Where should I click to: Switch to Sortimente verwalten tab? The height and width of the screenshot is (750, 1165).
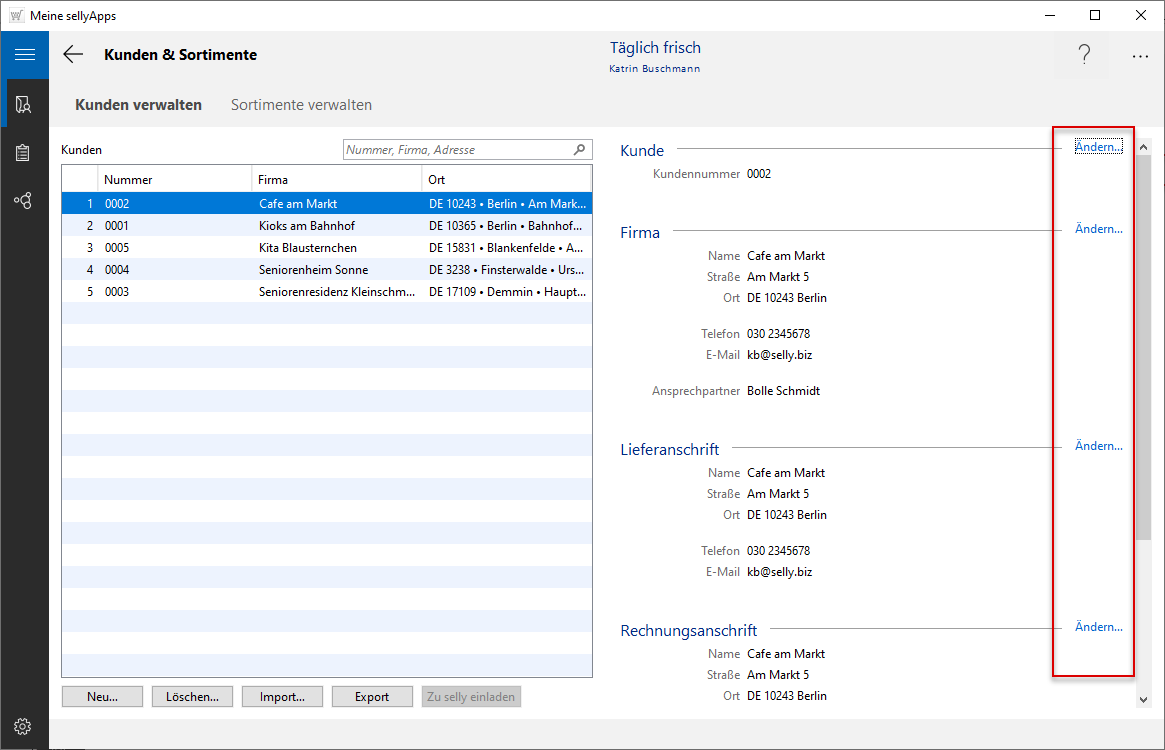click(301, 105)
